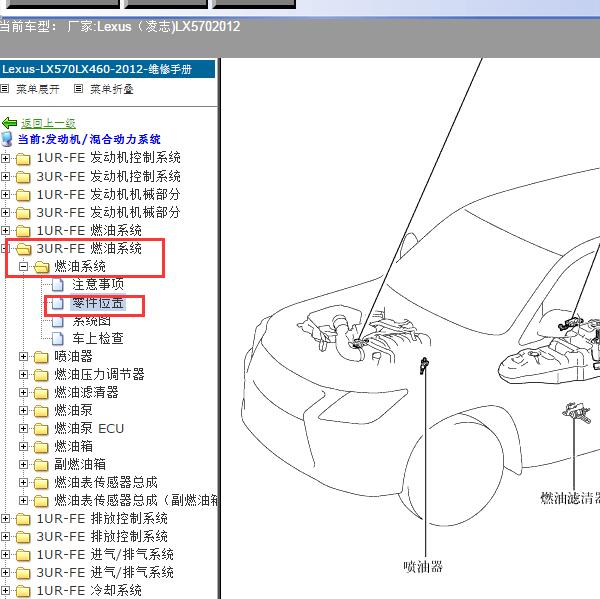Expand 3UR-FE 进气/排气系统 node

[5, 573]
